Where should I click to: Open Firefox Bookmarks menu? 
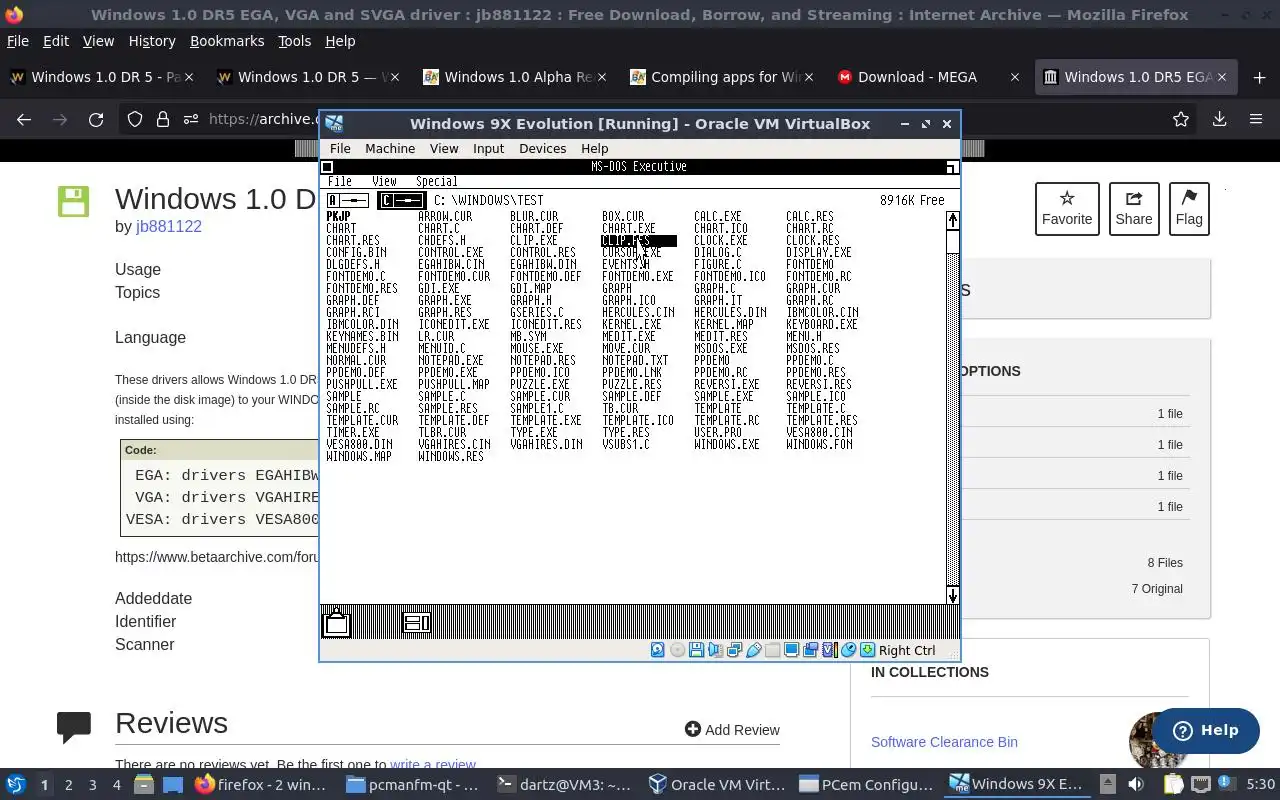[x=227, y=41]
